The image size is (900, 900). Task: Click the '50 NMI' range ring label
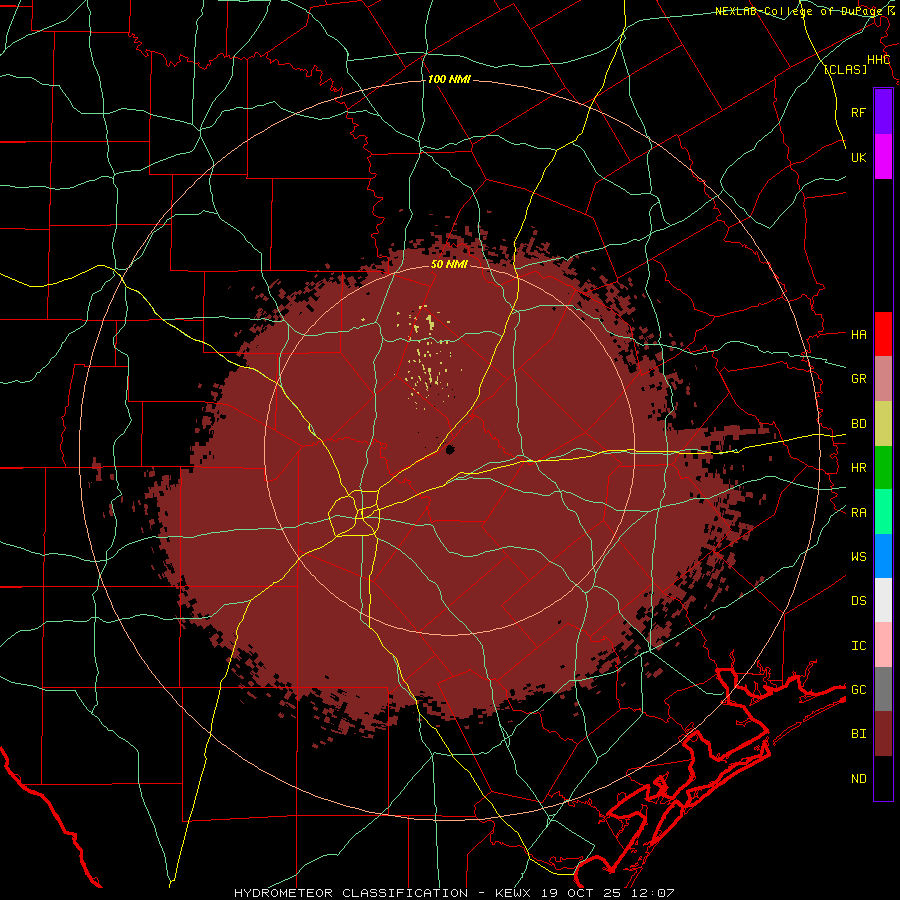click(x=449, y=264)
